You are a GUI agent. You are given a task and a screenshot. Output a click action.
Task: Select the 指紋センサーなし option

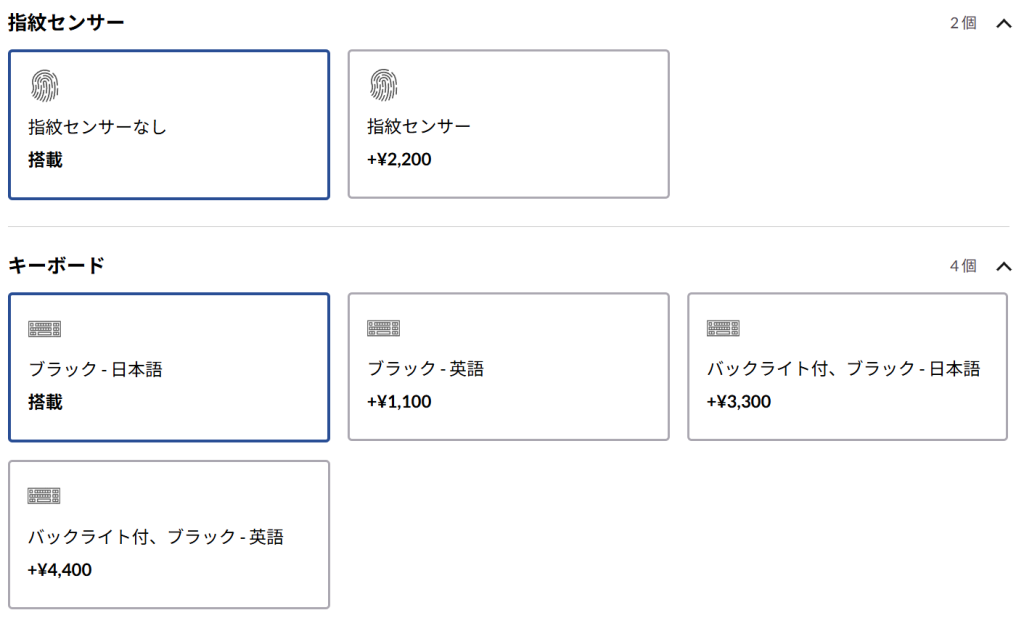click(169, 125)
